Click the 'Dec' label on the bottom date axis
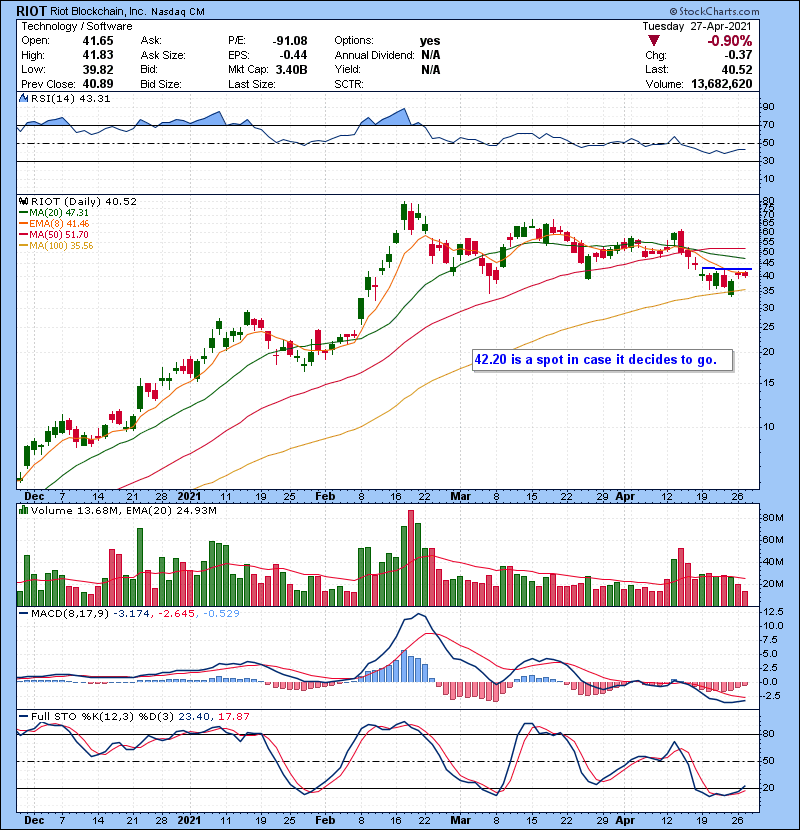800x830 pixels. tap(34, 820)
